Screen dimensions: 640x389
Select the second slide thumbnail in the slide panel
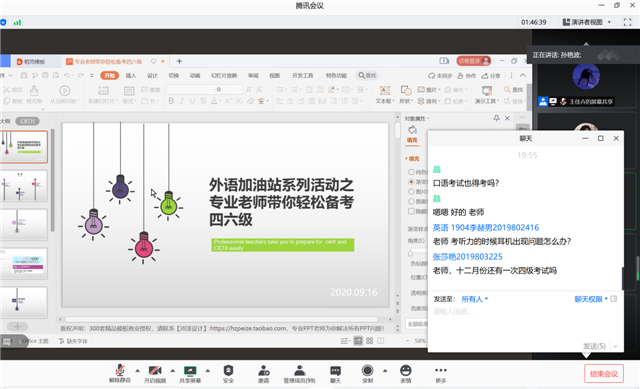[x=24, y=186]
